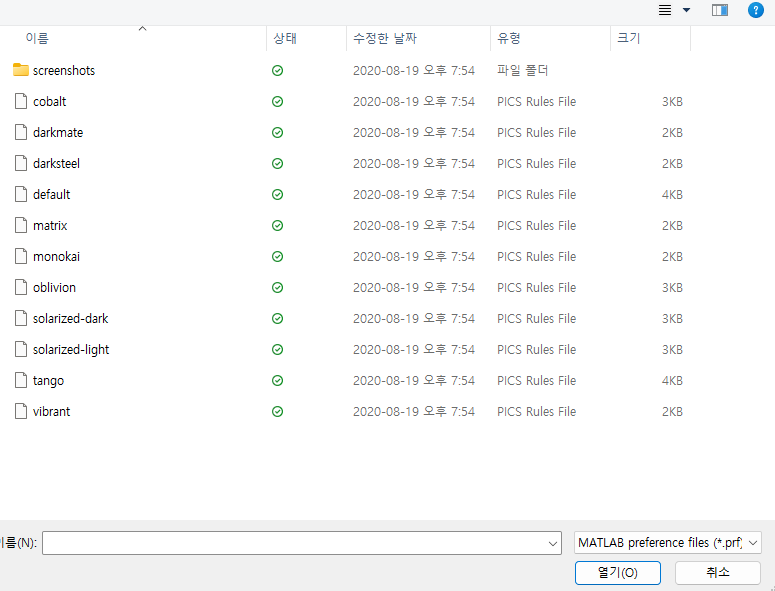Open the MATLAB preference files type dropdown
Screen dimensions: 775x591
[x=668, y=543]
